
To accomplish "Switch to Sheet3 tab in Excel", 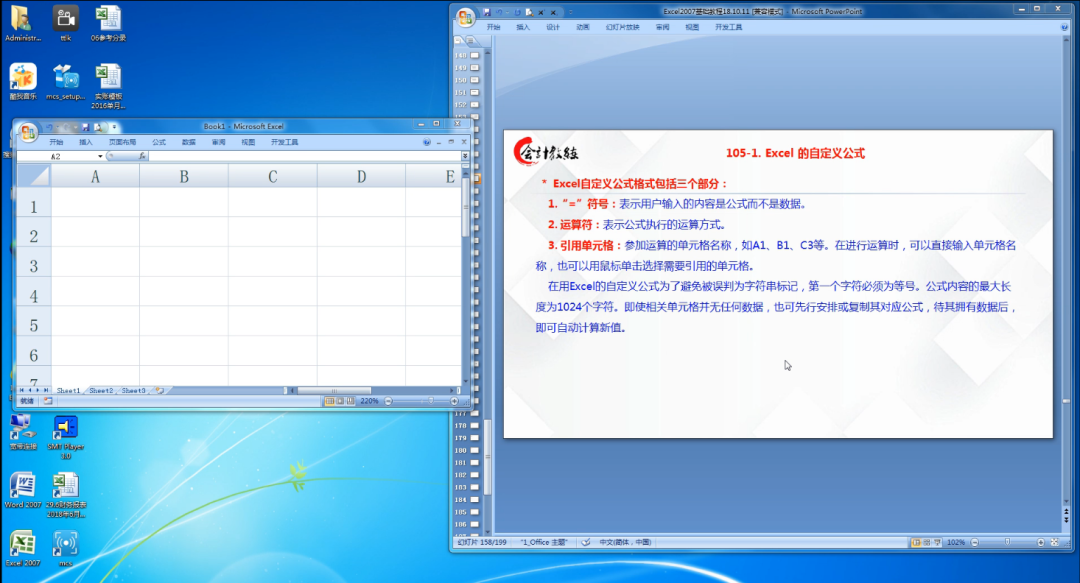I will (134, 390).
